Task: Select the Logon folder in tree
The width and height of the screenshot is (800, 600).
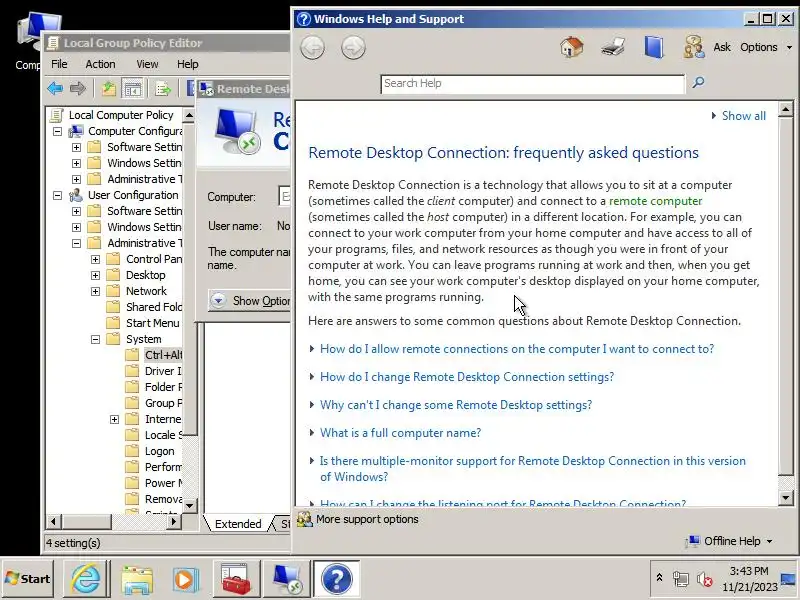Action: click(159, 452)
